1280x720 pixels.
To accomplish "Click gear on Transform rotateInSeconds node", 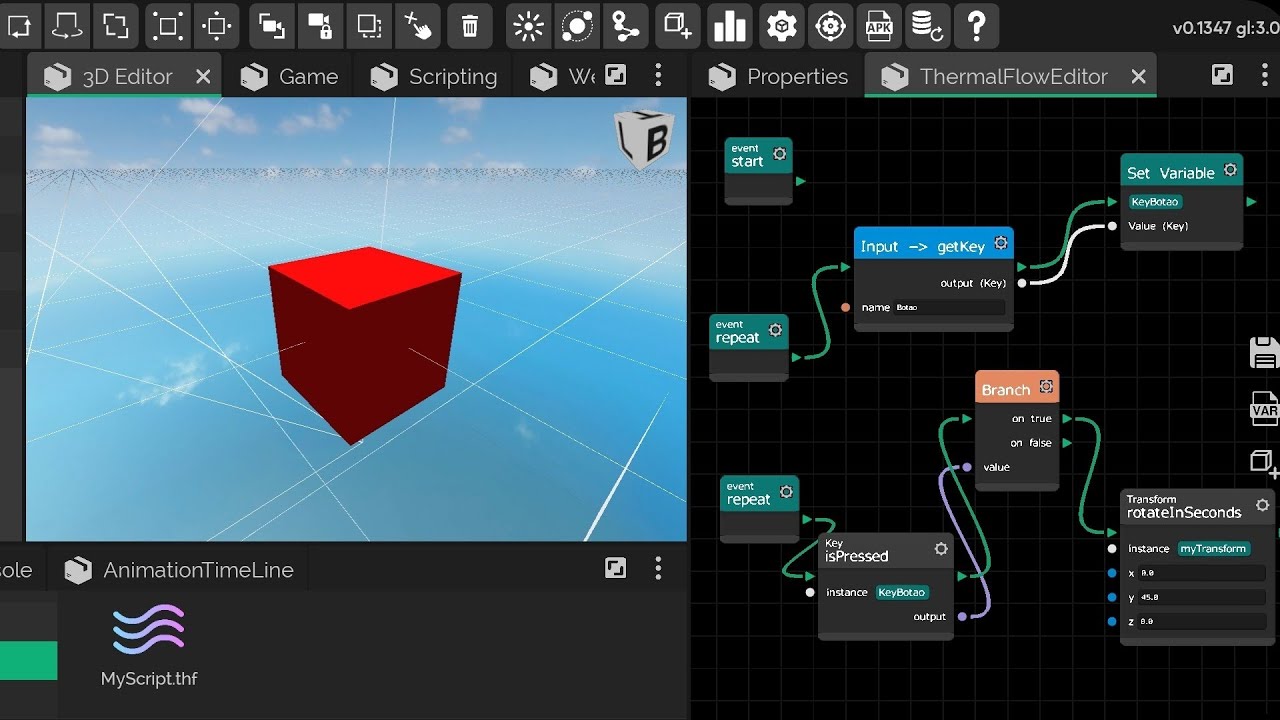I will coord(1262,505).
